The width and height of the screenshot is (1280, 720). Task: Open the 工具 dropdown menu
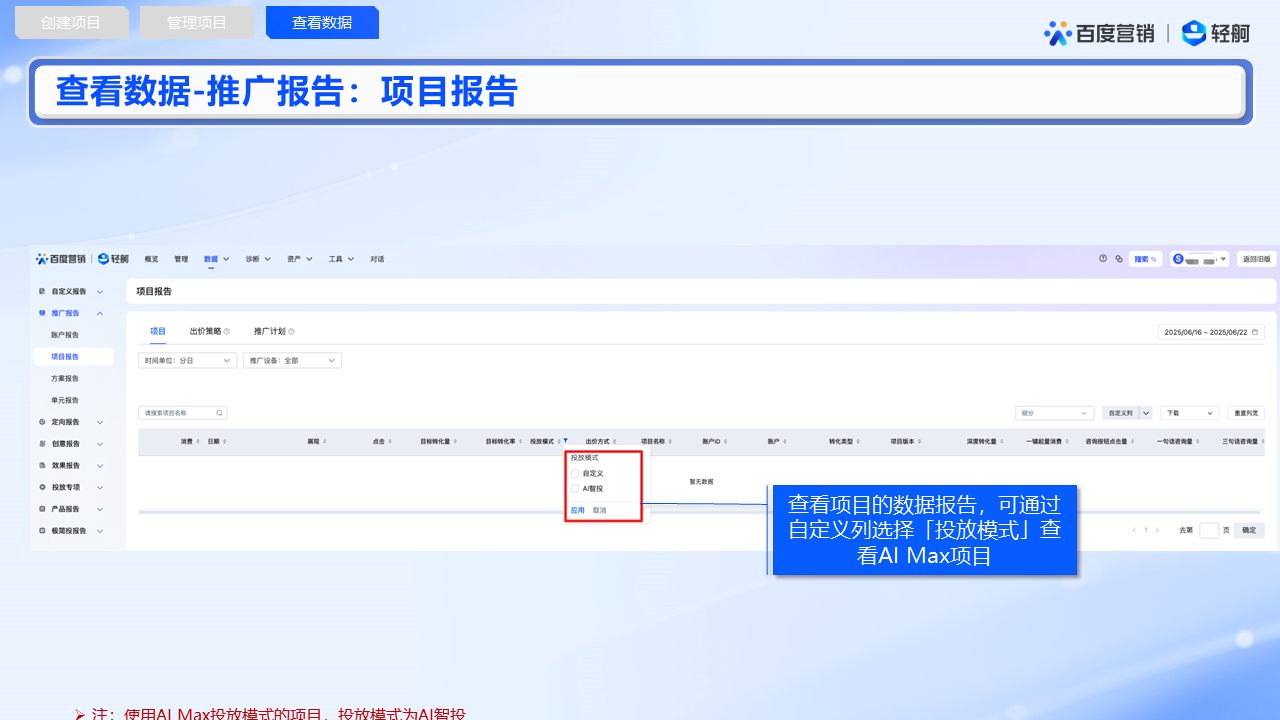(341, 259)
